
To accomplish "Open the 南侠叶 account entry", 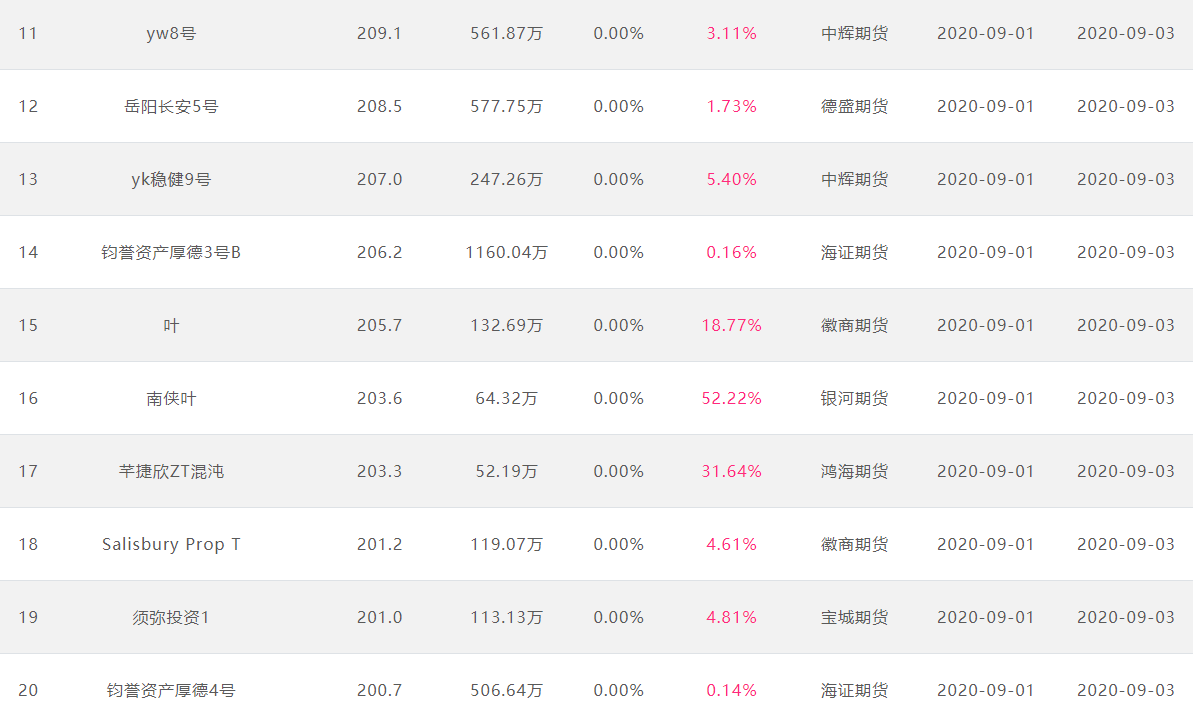I will [x=171, y=399].
